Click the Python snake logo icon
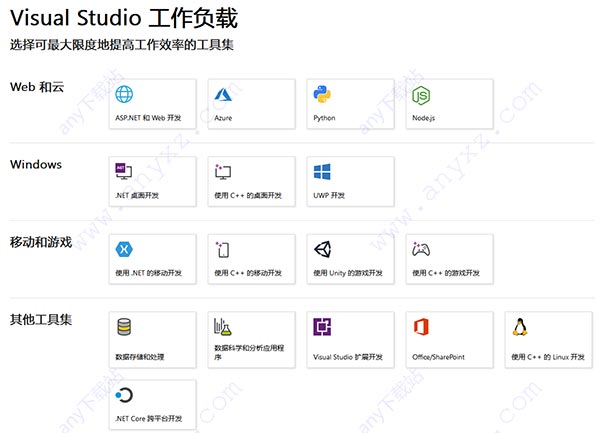600x433 pixels. click(322, 94)
